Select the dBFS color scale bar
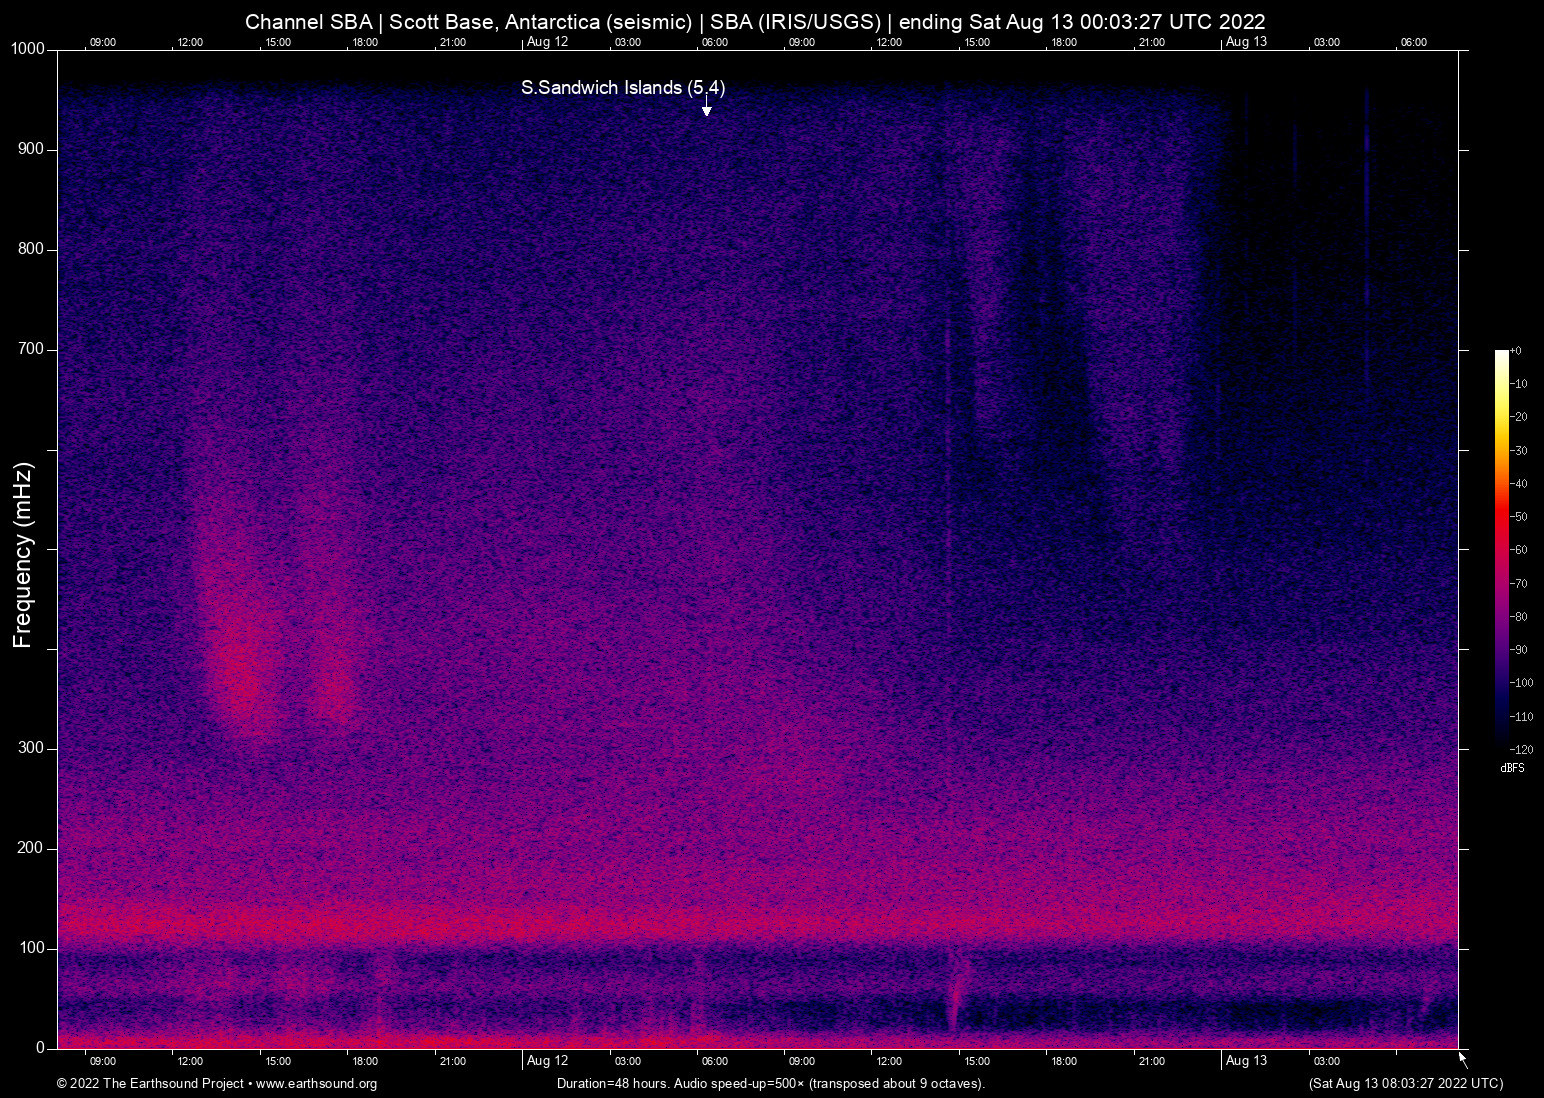The image size is (1544, 1098). 1502,550
